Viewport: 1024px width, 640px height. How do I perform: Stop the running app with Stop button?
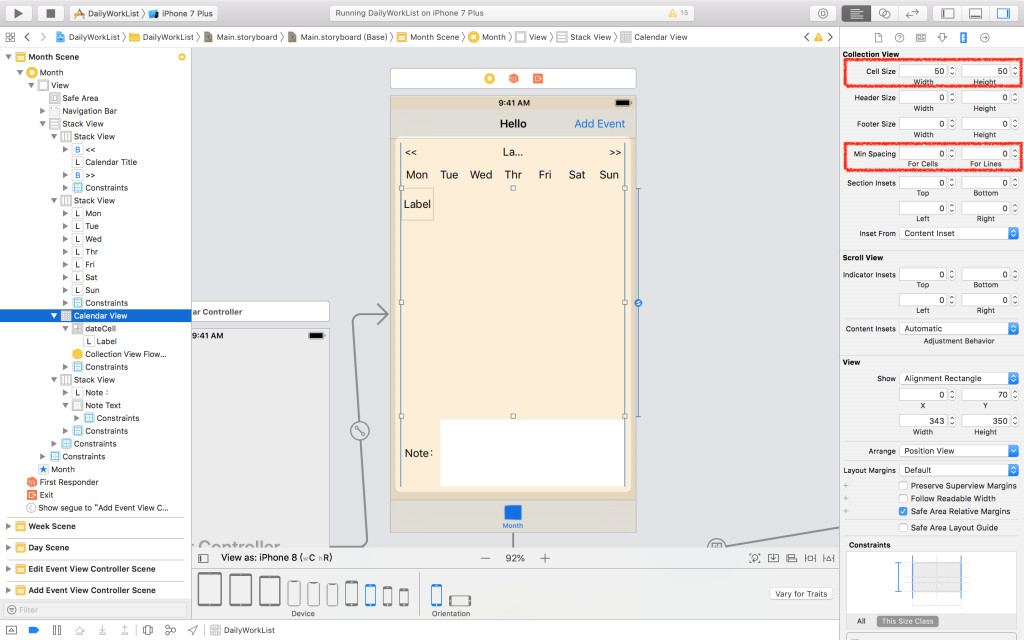tap(51, 13)
